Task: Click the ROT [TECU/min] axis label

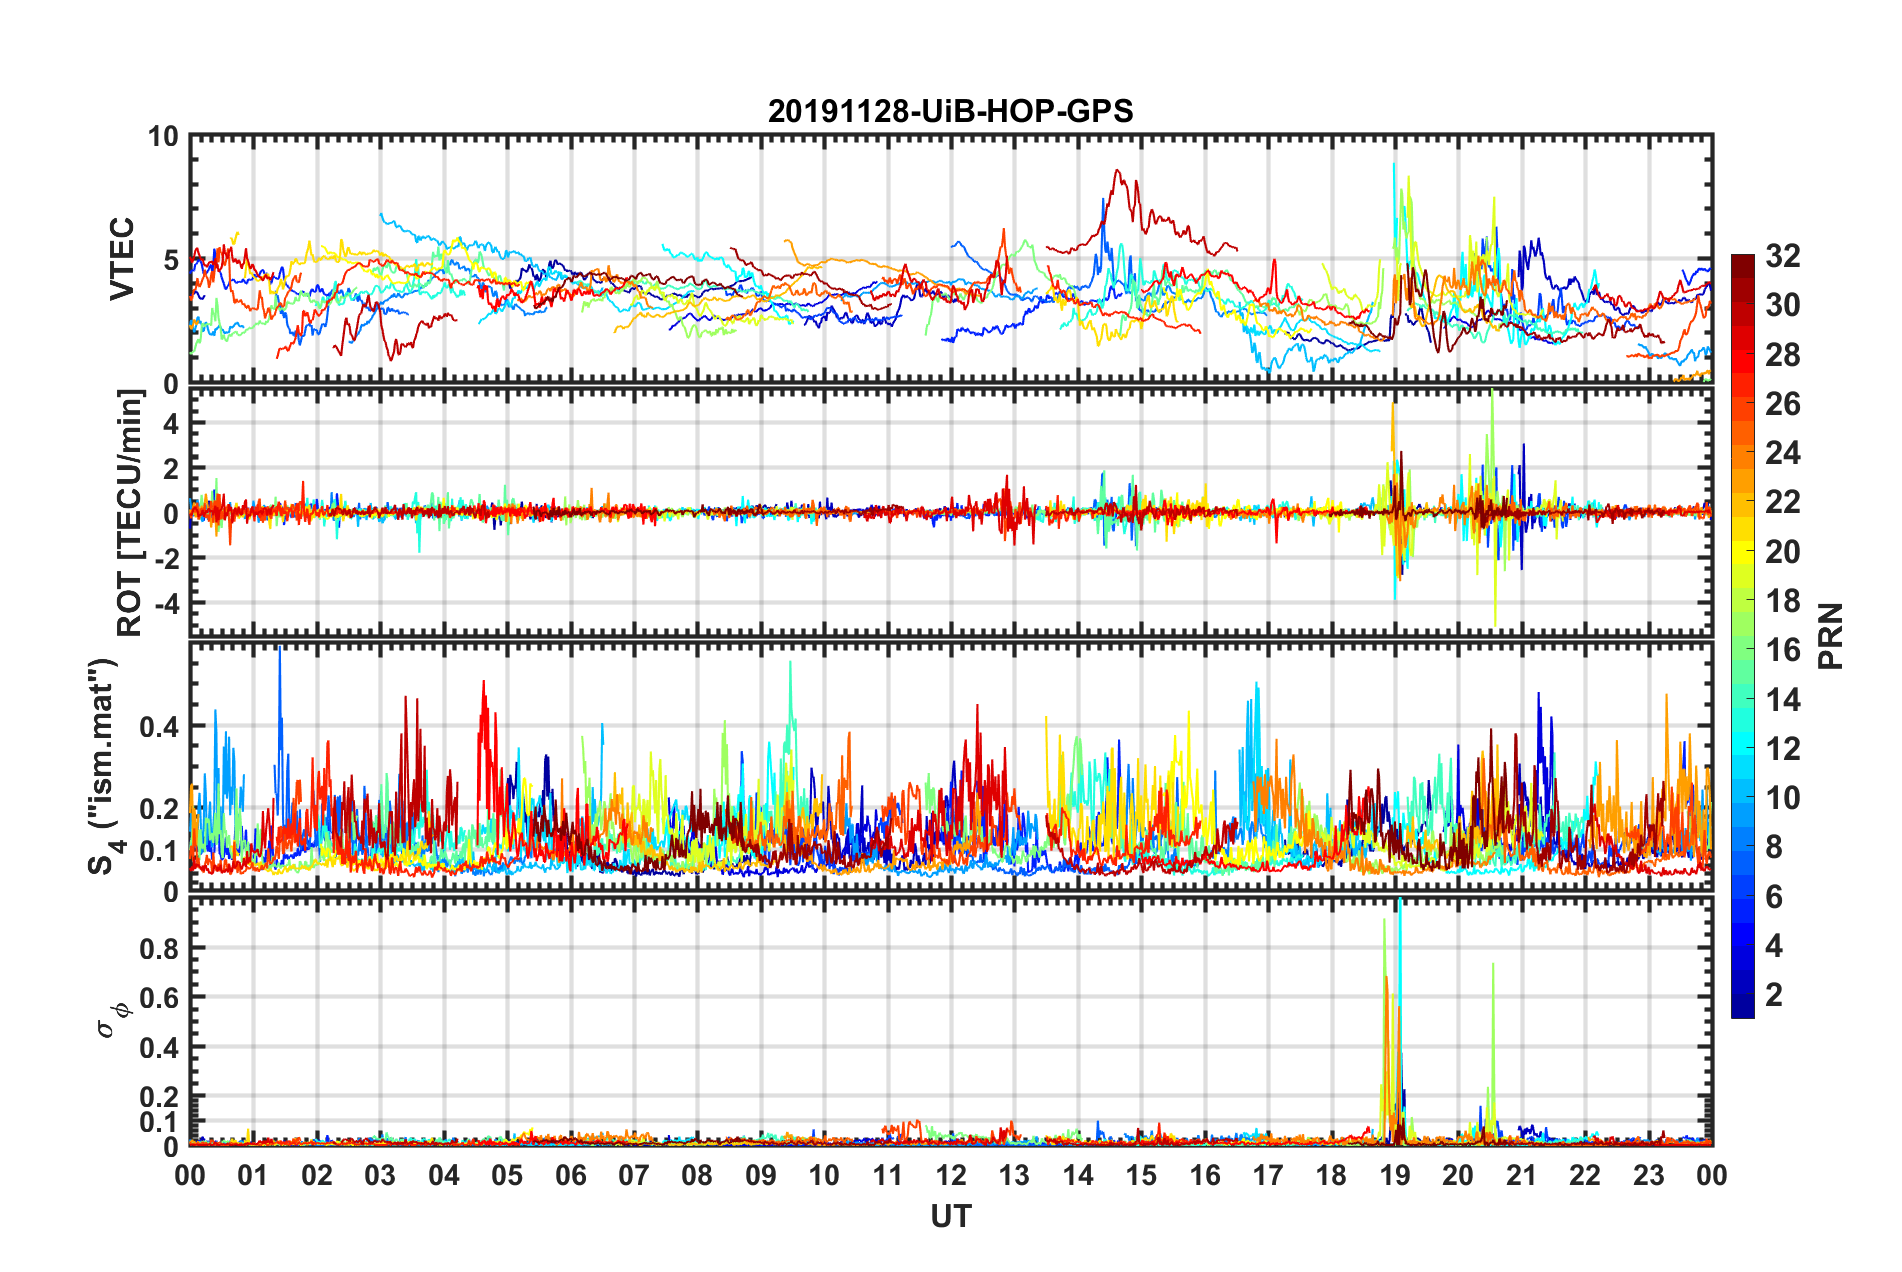Action: click(x=129, y=513)
